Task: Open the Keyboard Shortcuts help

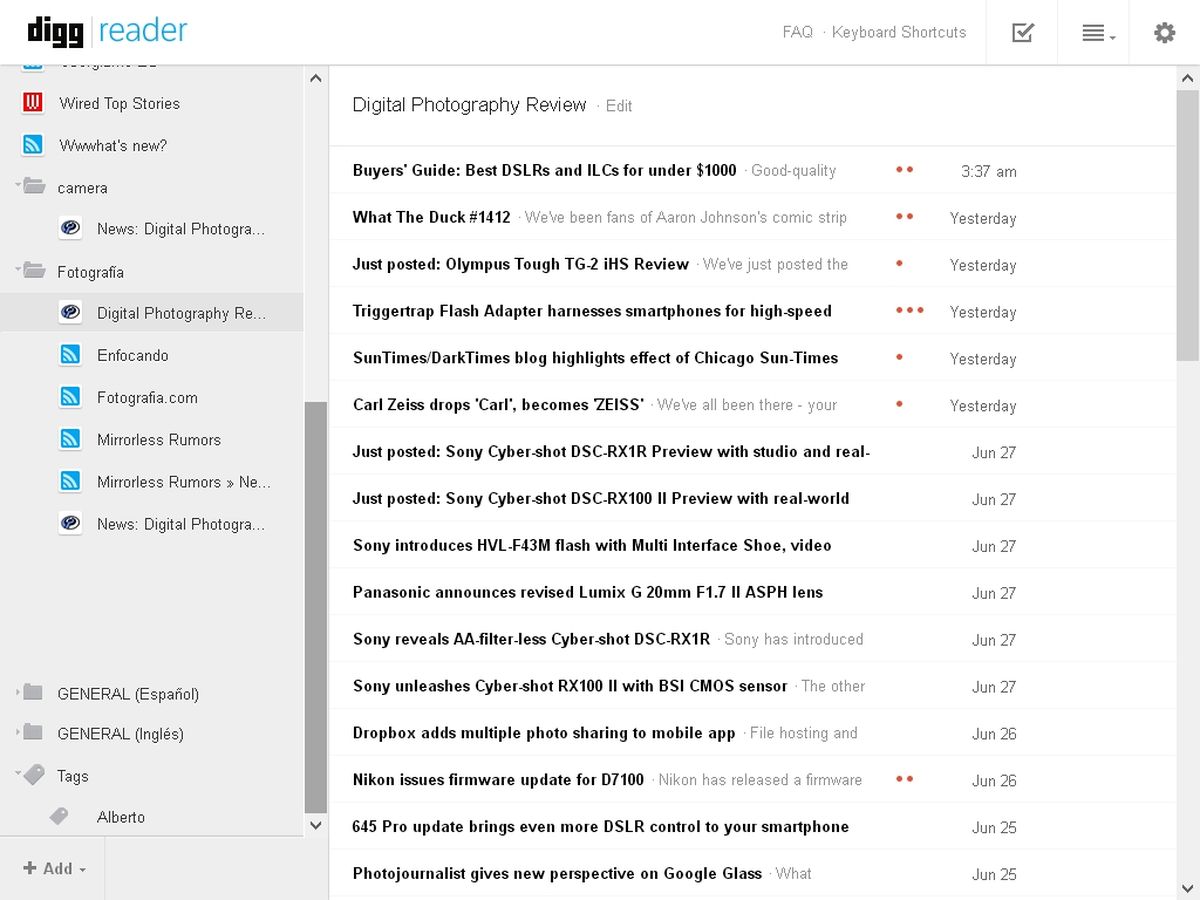Action: [x=898, y=32]
